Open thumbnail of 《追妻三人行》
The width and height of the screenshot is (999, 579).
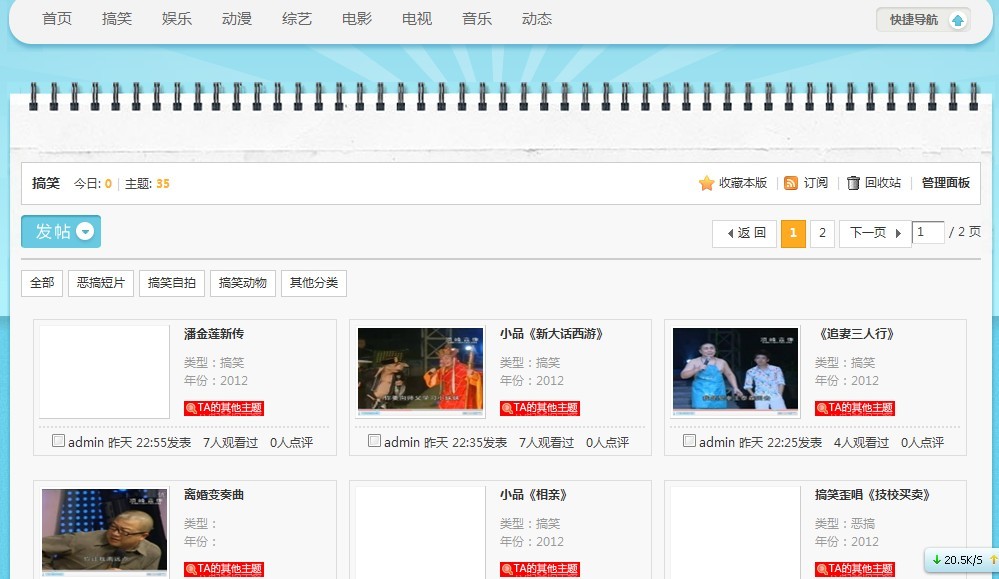point(735,371)
